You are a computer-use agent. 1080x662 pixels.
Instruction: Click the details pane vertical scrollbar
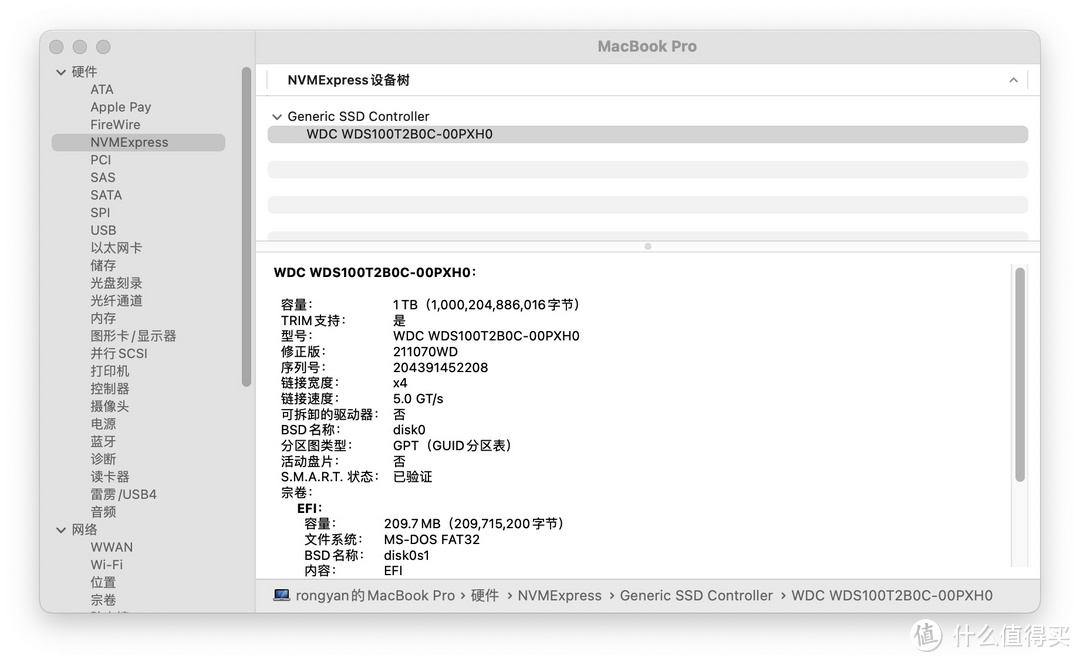[x=1020, y=375]
